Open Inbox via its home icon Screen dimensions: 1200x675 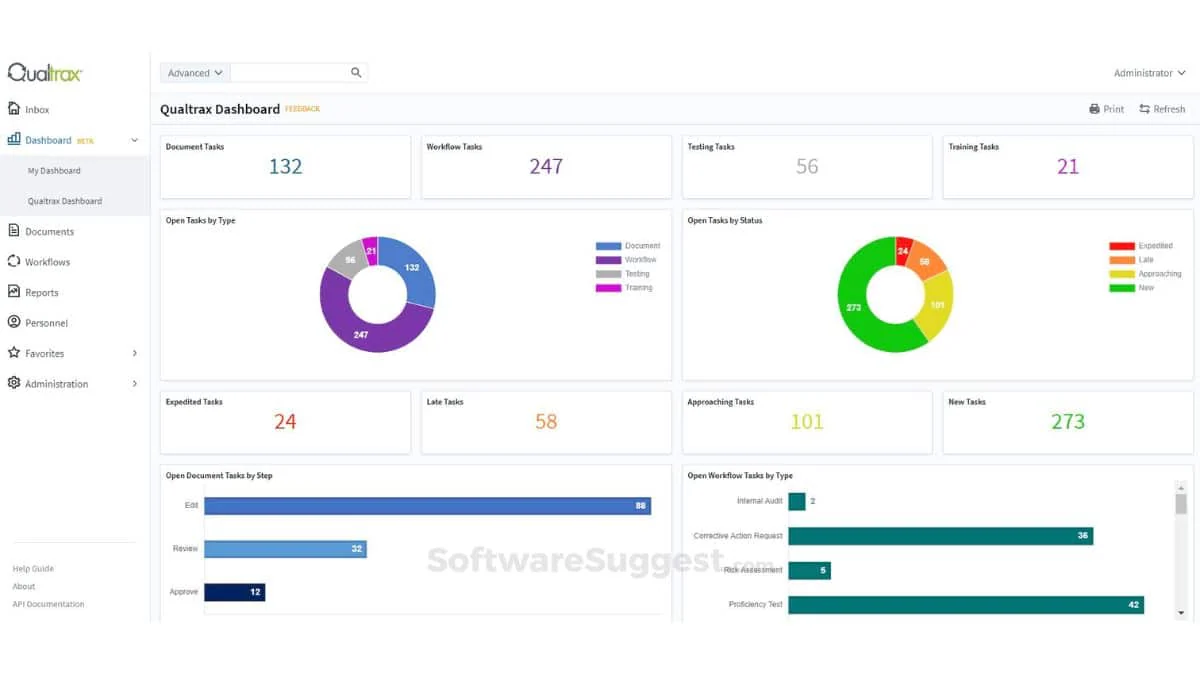point(14,109)
